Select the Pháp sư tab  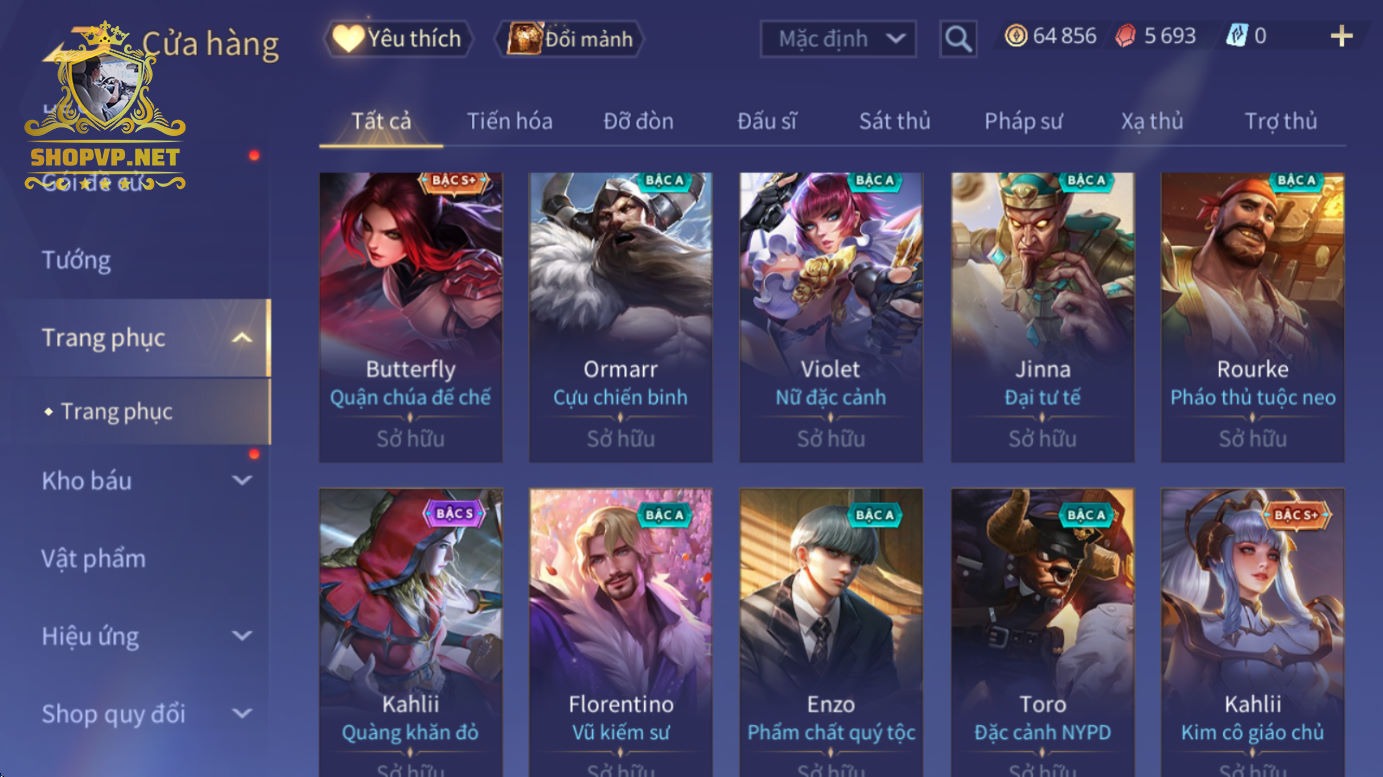click(x=1023, y=122)
